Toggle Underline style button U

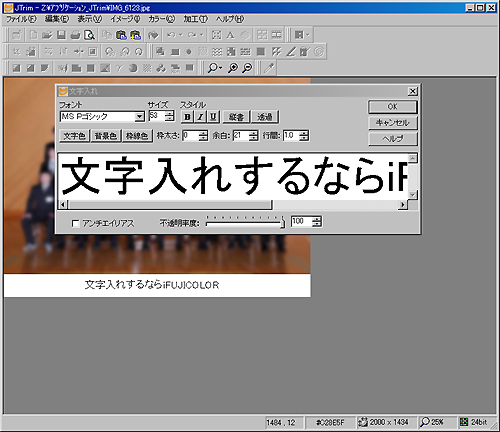pyautogui.click(x=213, y=117)
